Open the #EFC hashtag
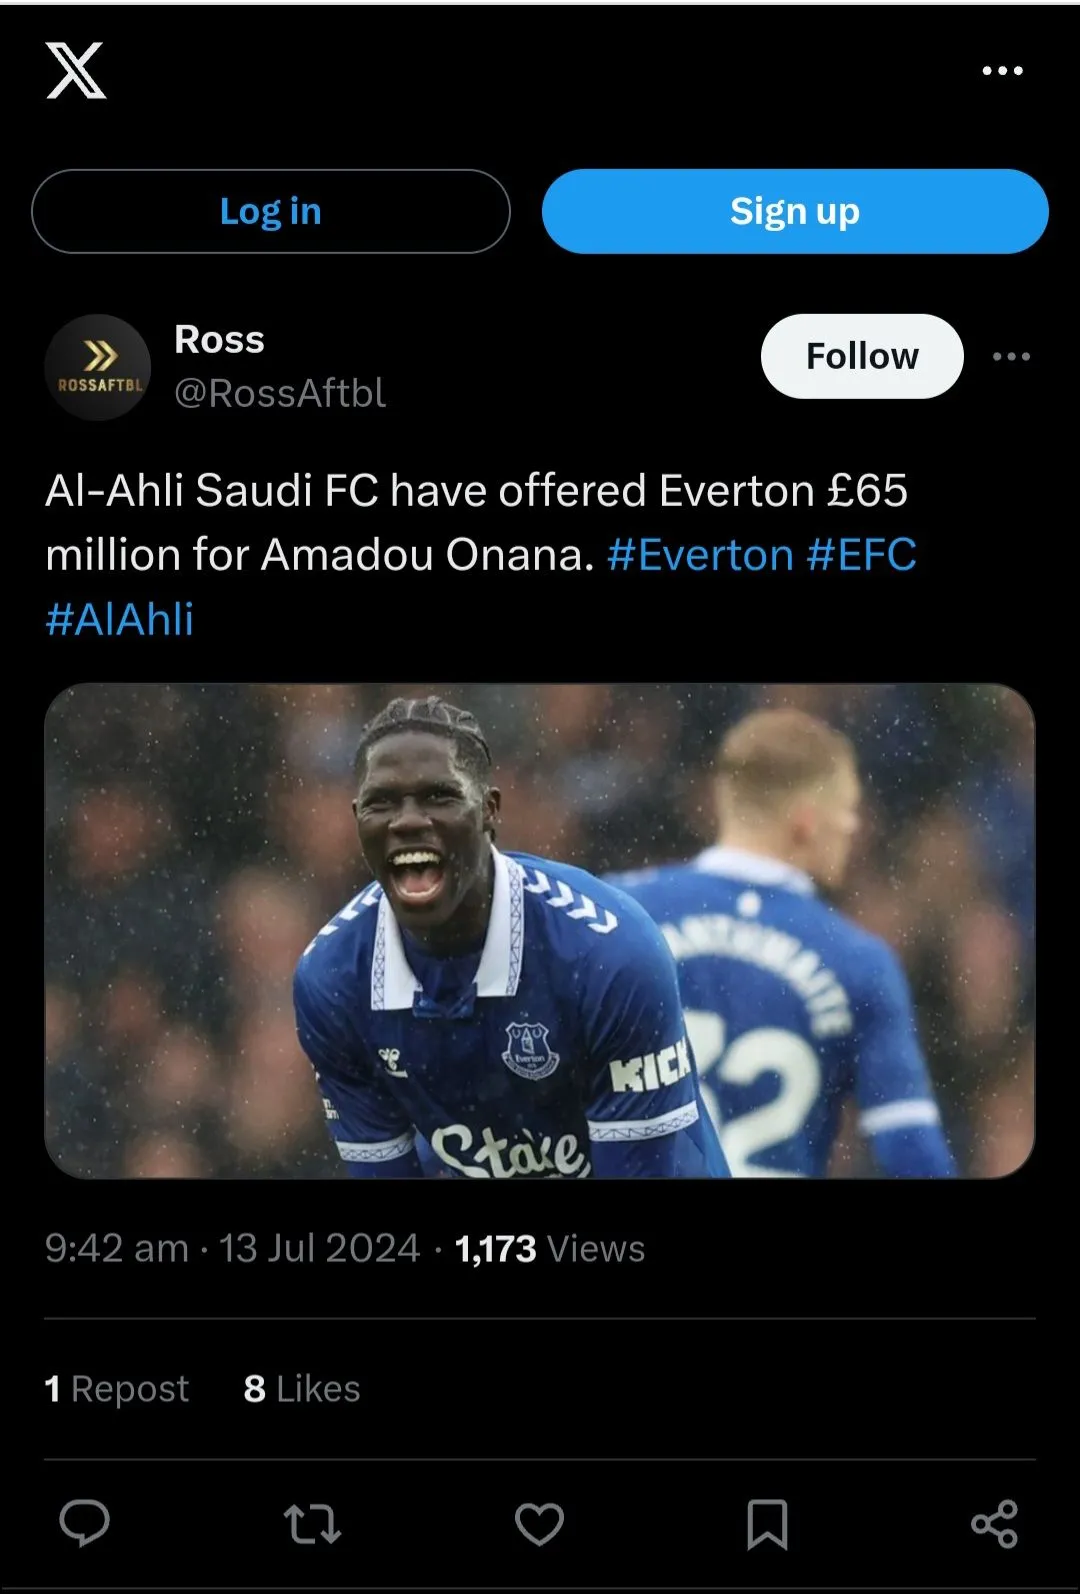Viewport: 1080px width, 1594px height. pos(862,555)
